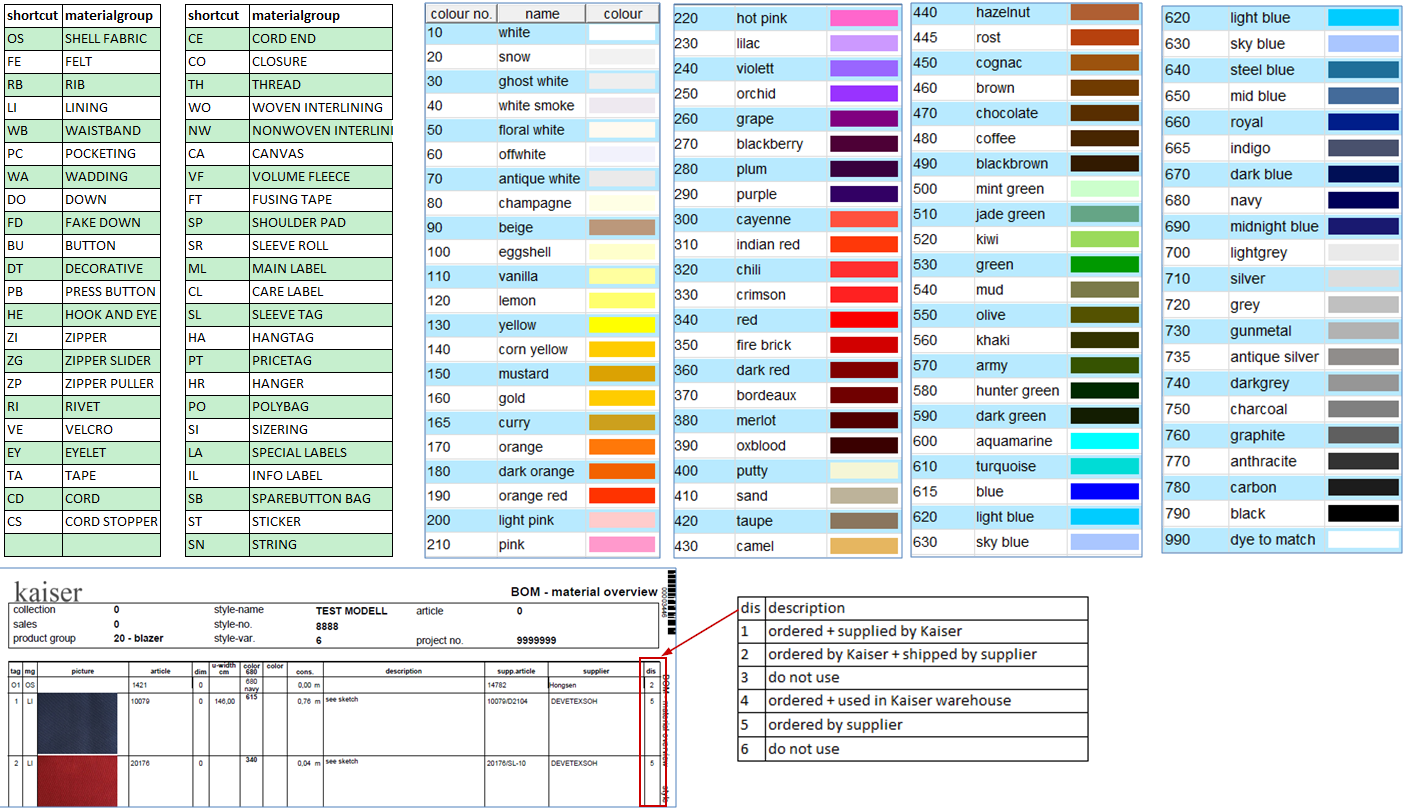Click the dye to match swatch
Viewport: 1406px width, 809px height.
click(x=1362, y=539)
